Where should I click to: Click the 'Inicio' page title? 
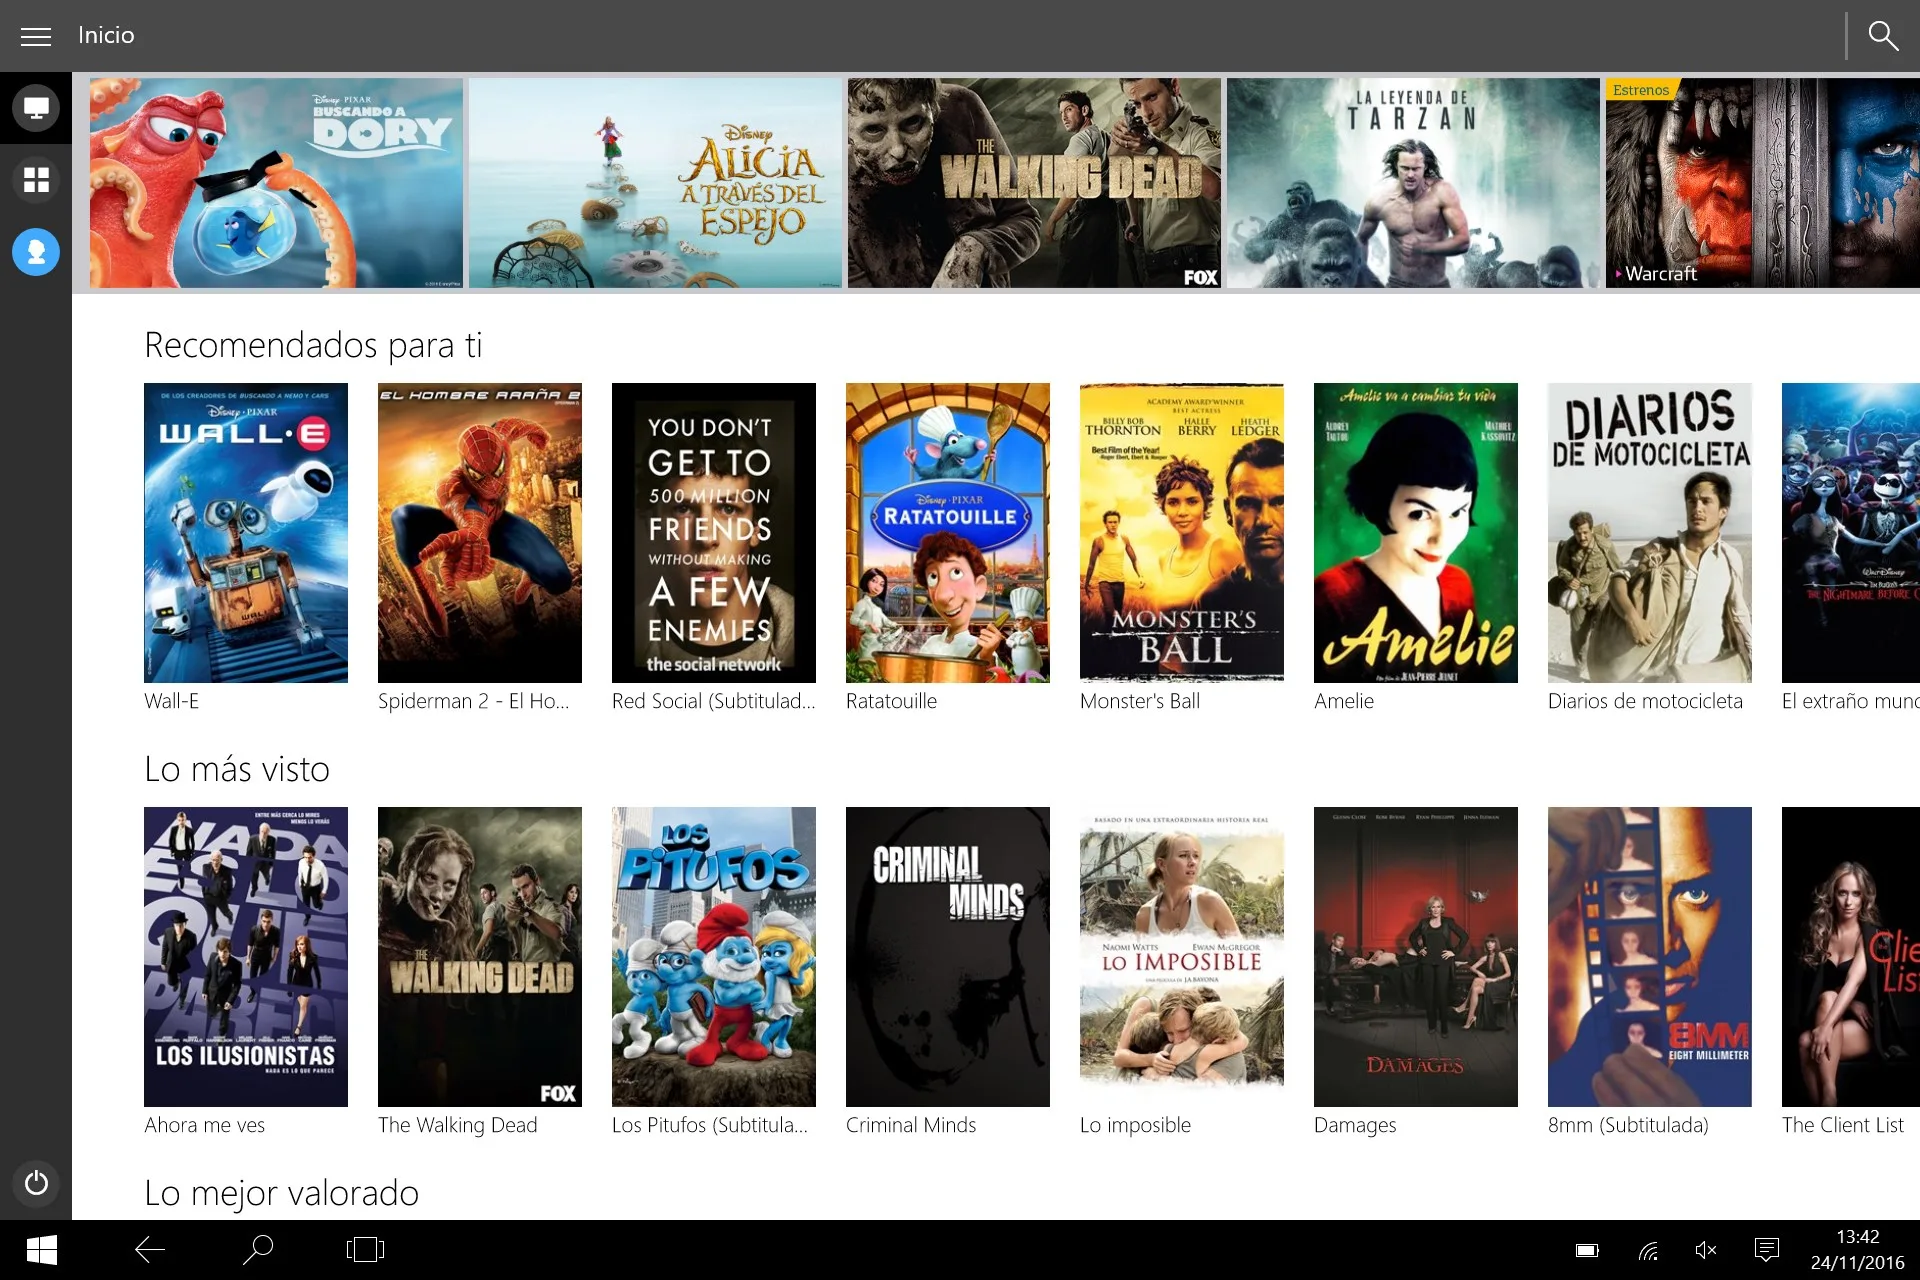coord(106,35)
